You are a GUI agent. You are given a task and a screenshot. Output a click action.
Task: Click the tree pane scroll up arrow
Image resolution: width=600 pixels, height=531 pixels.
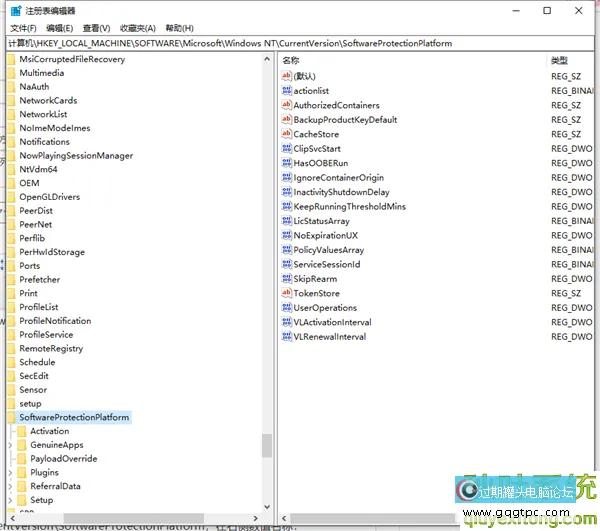pos(267,59)
